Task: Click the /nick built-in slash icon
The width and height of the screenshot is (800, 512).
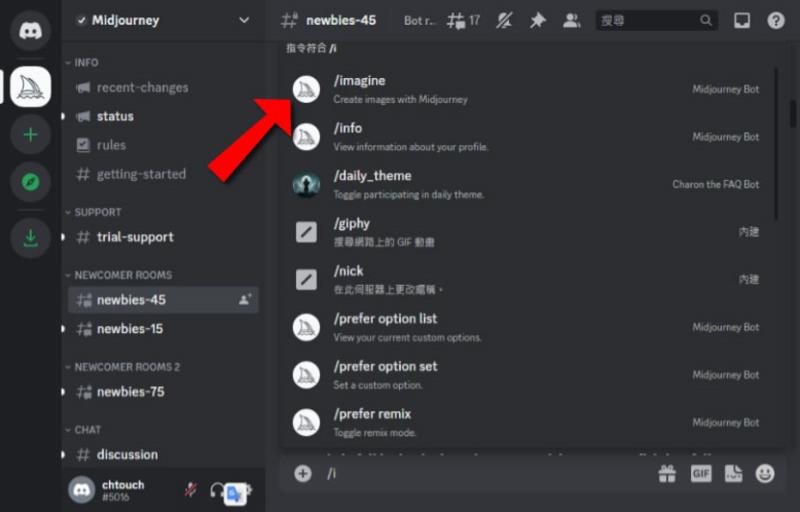Action: [306, 279]
